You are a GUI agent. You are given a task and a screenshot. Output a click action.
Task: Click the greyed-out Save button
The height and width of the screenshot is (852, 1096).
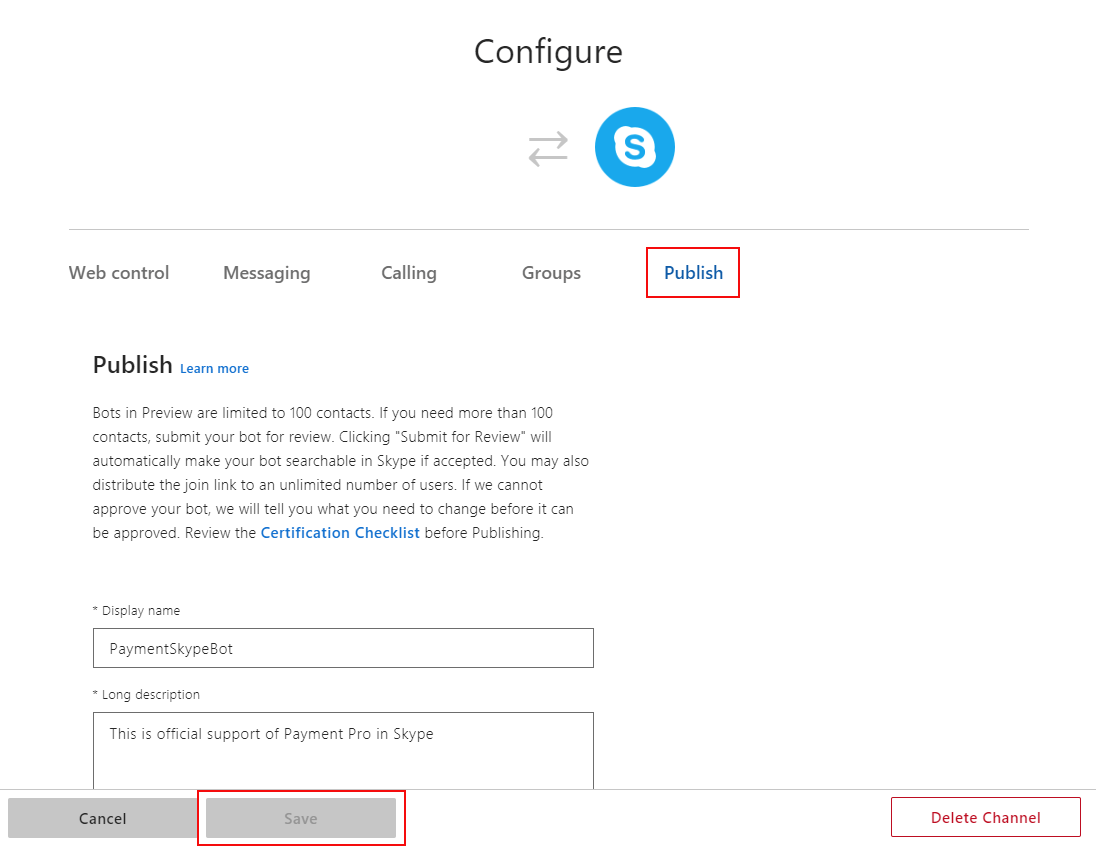coord(301,818)
